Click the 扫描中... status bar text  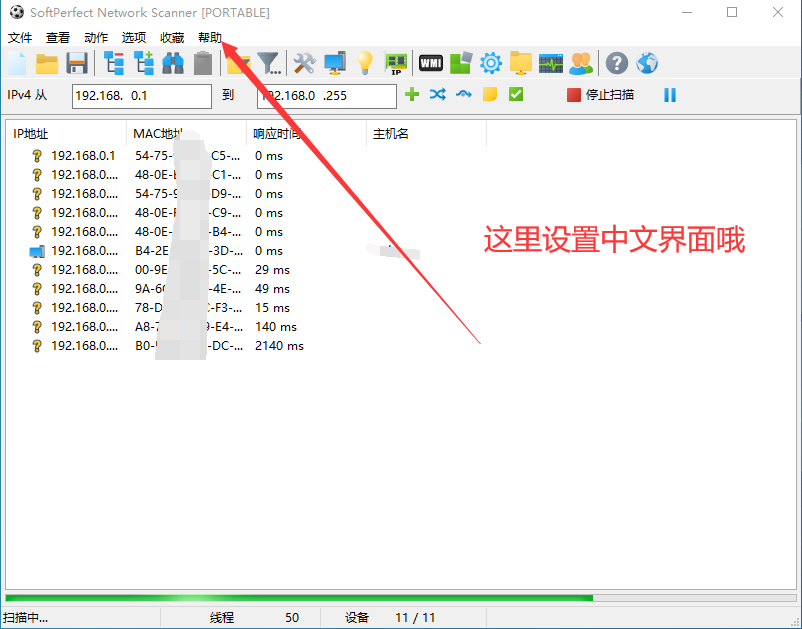(26, 618)
